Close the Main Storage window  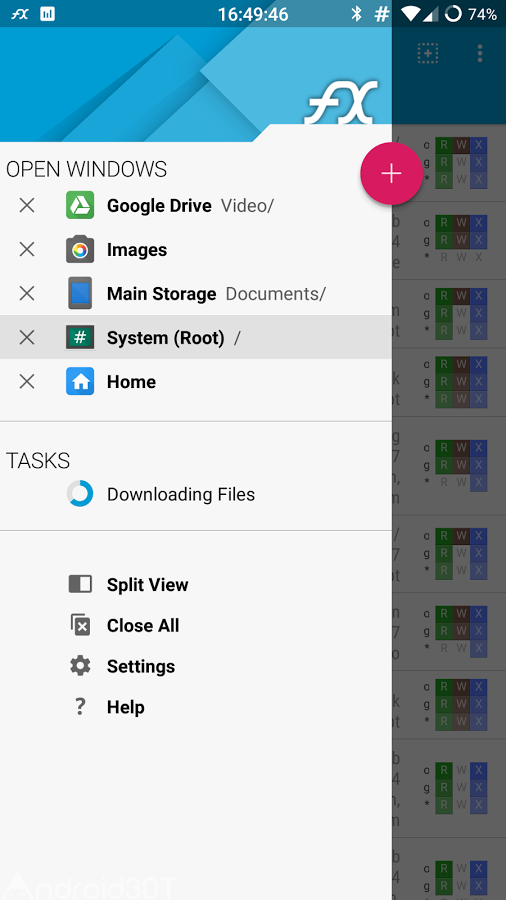tap(27, 293)
